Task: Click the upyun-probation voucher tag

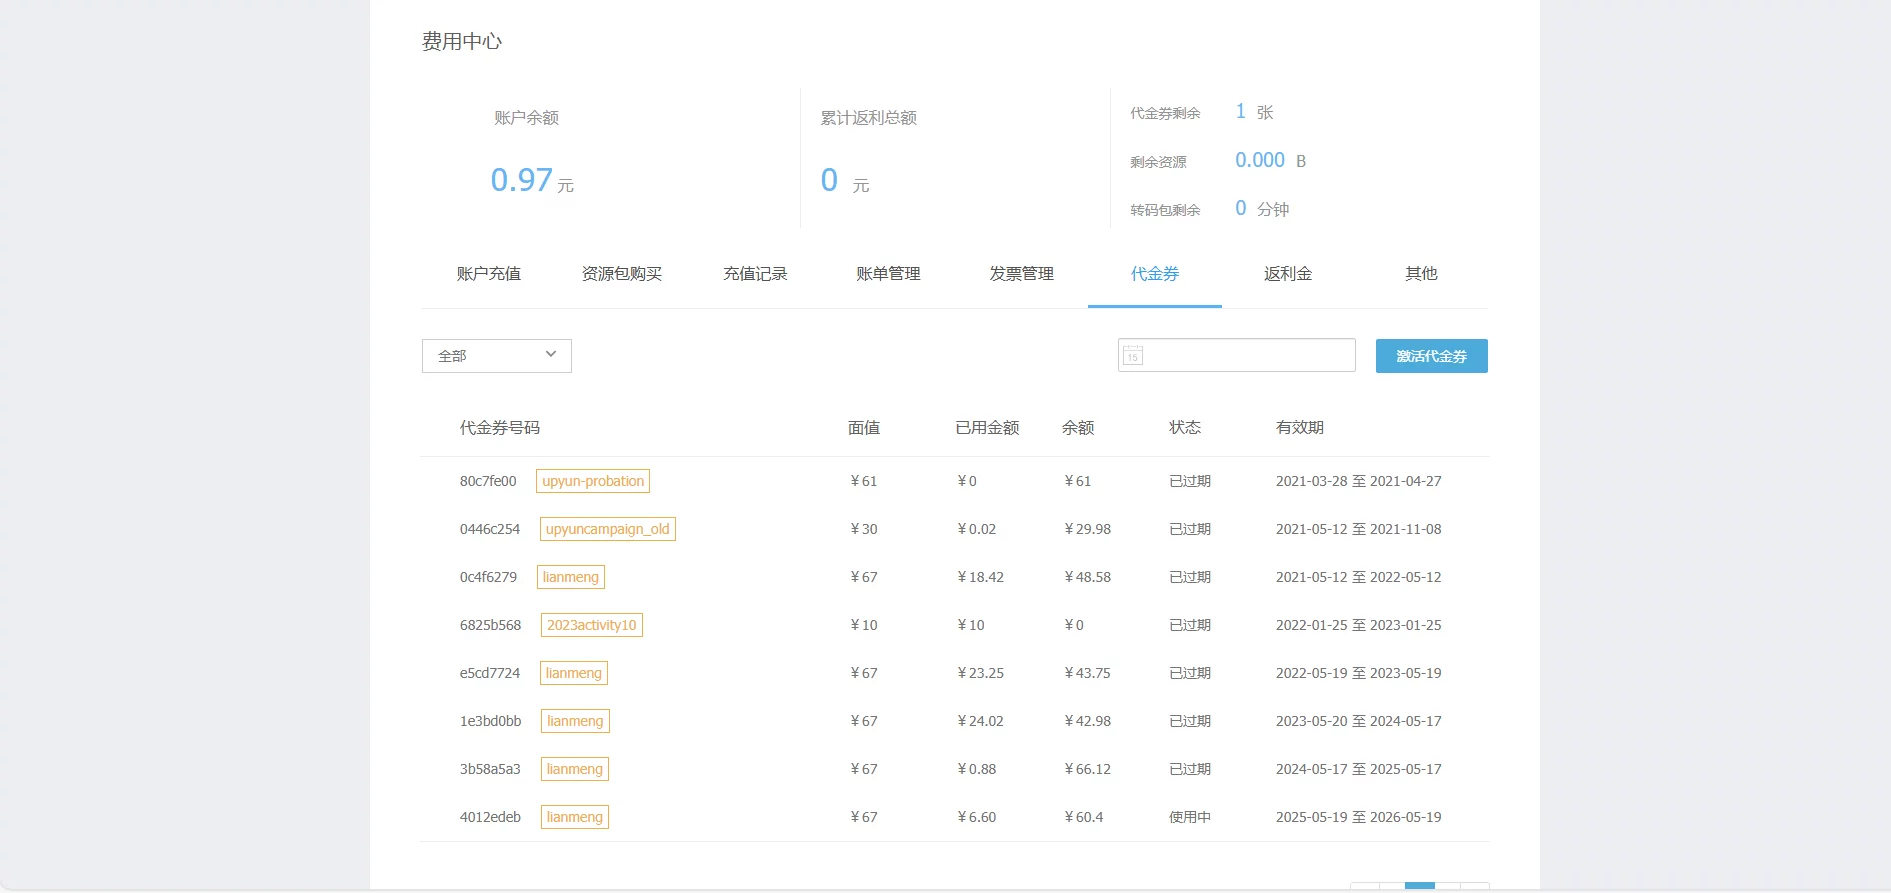Action: tap(593, 481)
